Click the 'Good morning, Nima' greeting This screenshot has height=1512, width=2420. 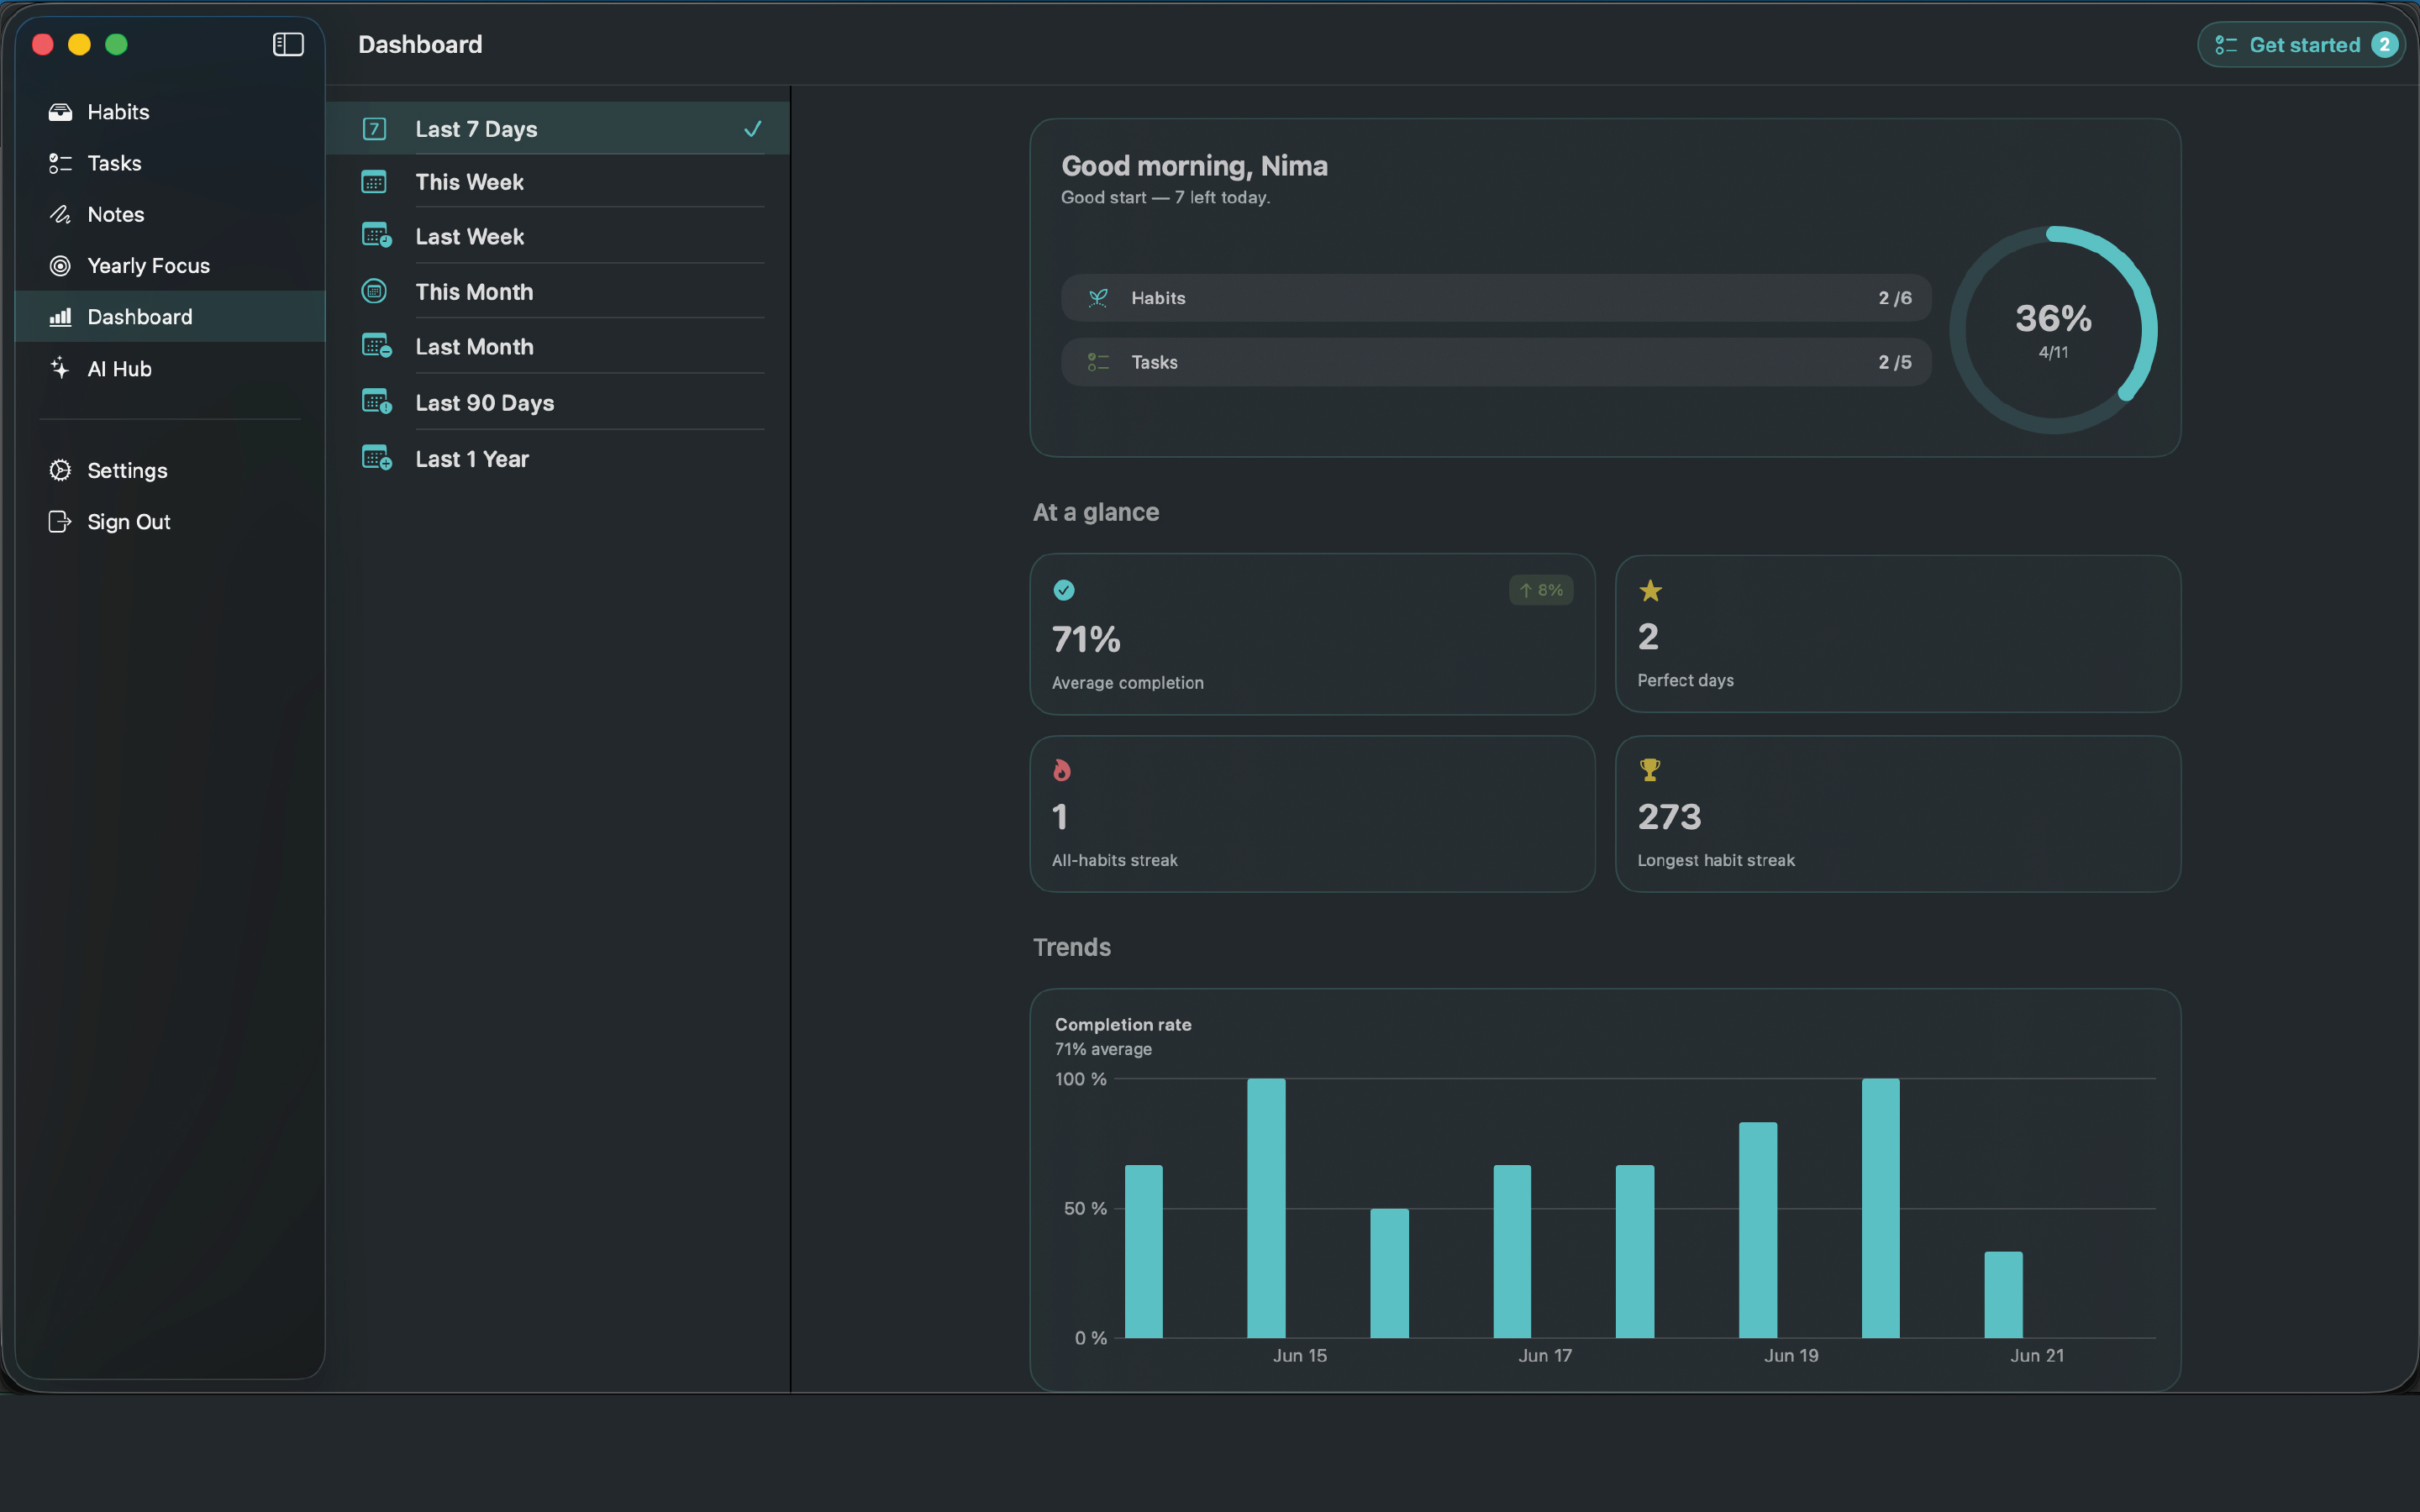[x=1194, y=166]
